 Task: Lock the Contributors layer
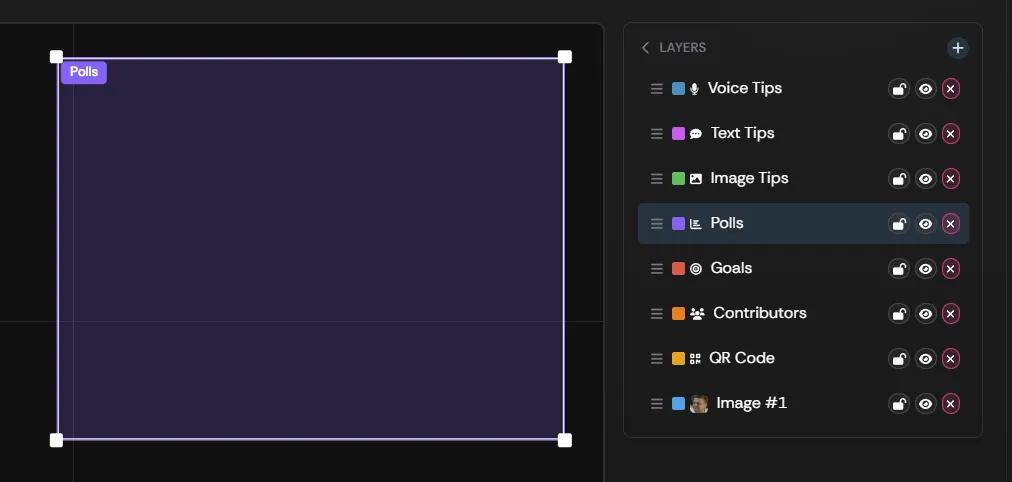(899, 314)
